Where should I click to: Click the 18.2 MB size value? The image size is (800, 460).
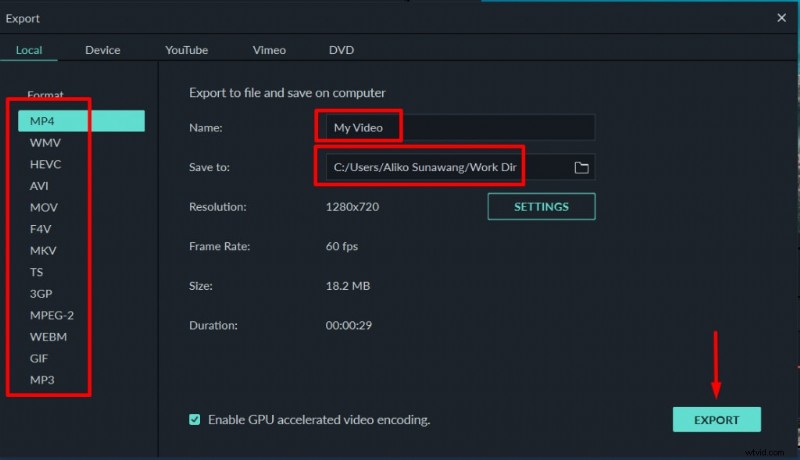point(347,286)
